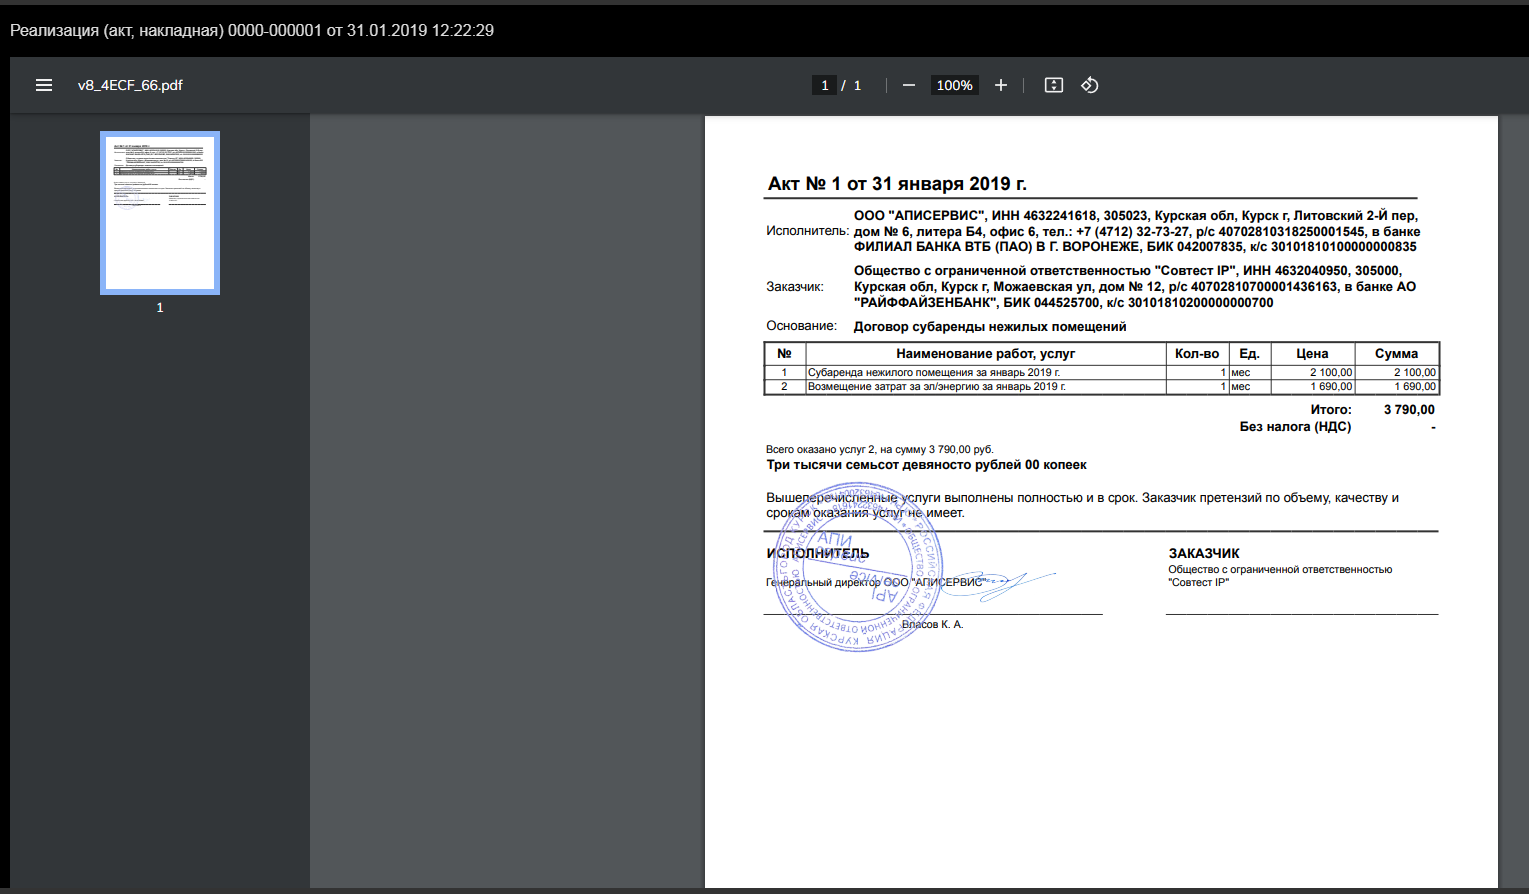Screen dimensions: 1529x894
Task: Click the page count after the slash
Action: point(857,85)
